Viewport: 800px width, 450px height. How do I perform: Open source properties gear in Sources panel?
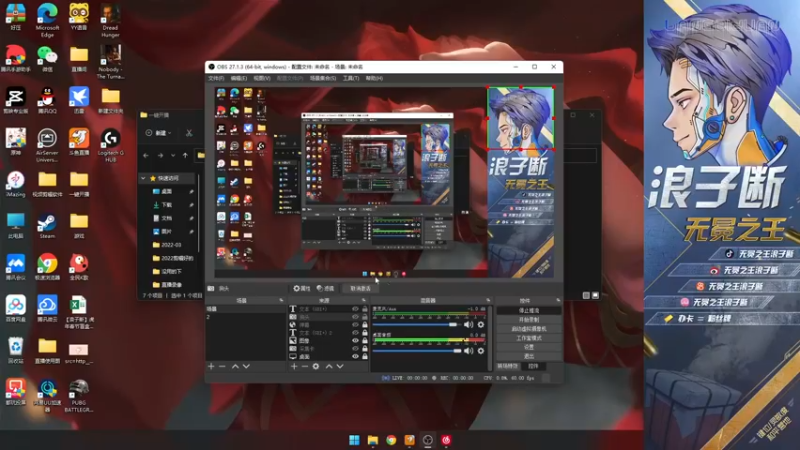pyautogui.click(x=316, y=366)
